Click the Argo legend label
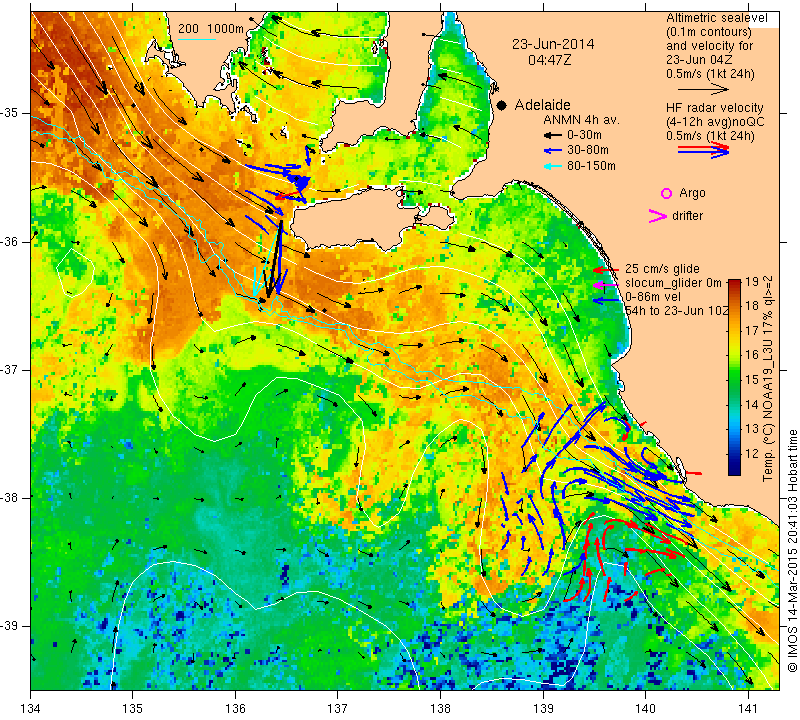The image size is (800, 720). (692, 193)
